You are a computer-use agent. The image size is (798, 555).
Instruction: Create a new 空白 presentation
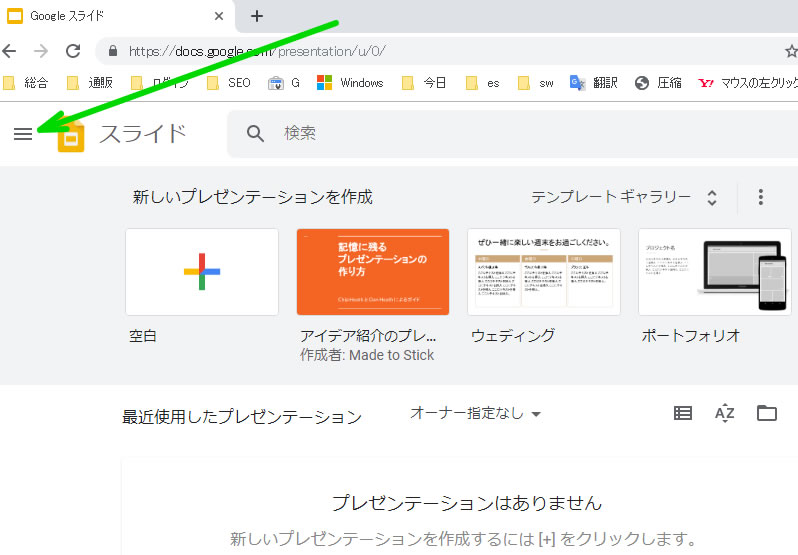click(201, 272)
